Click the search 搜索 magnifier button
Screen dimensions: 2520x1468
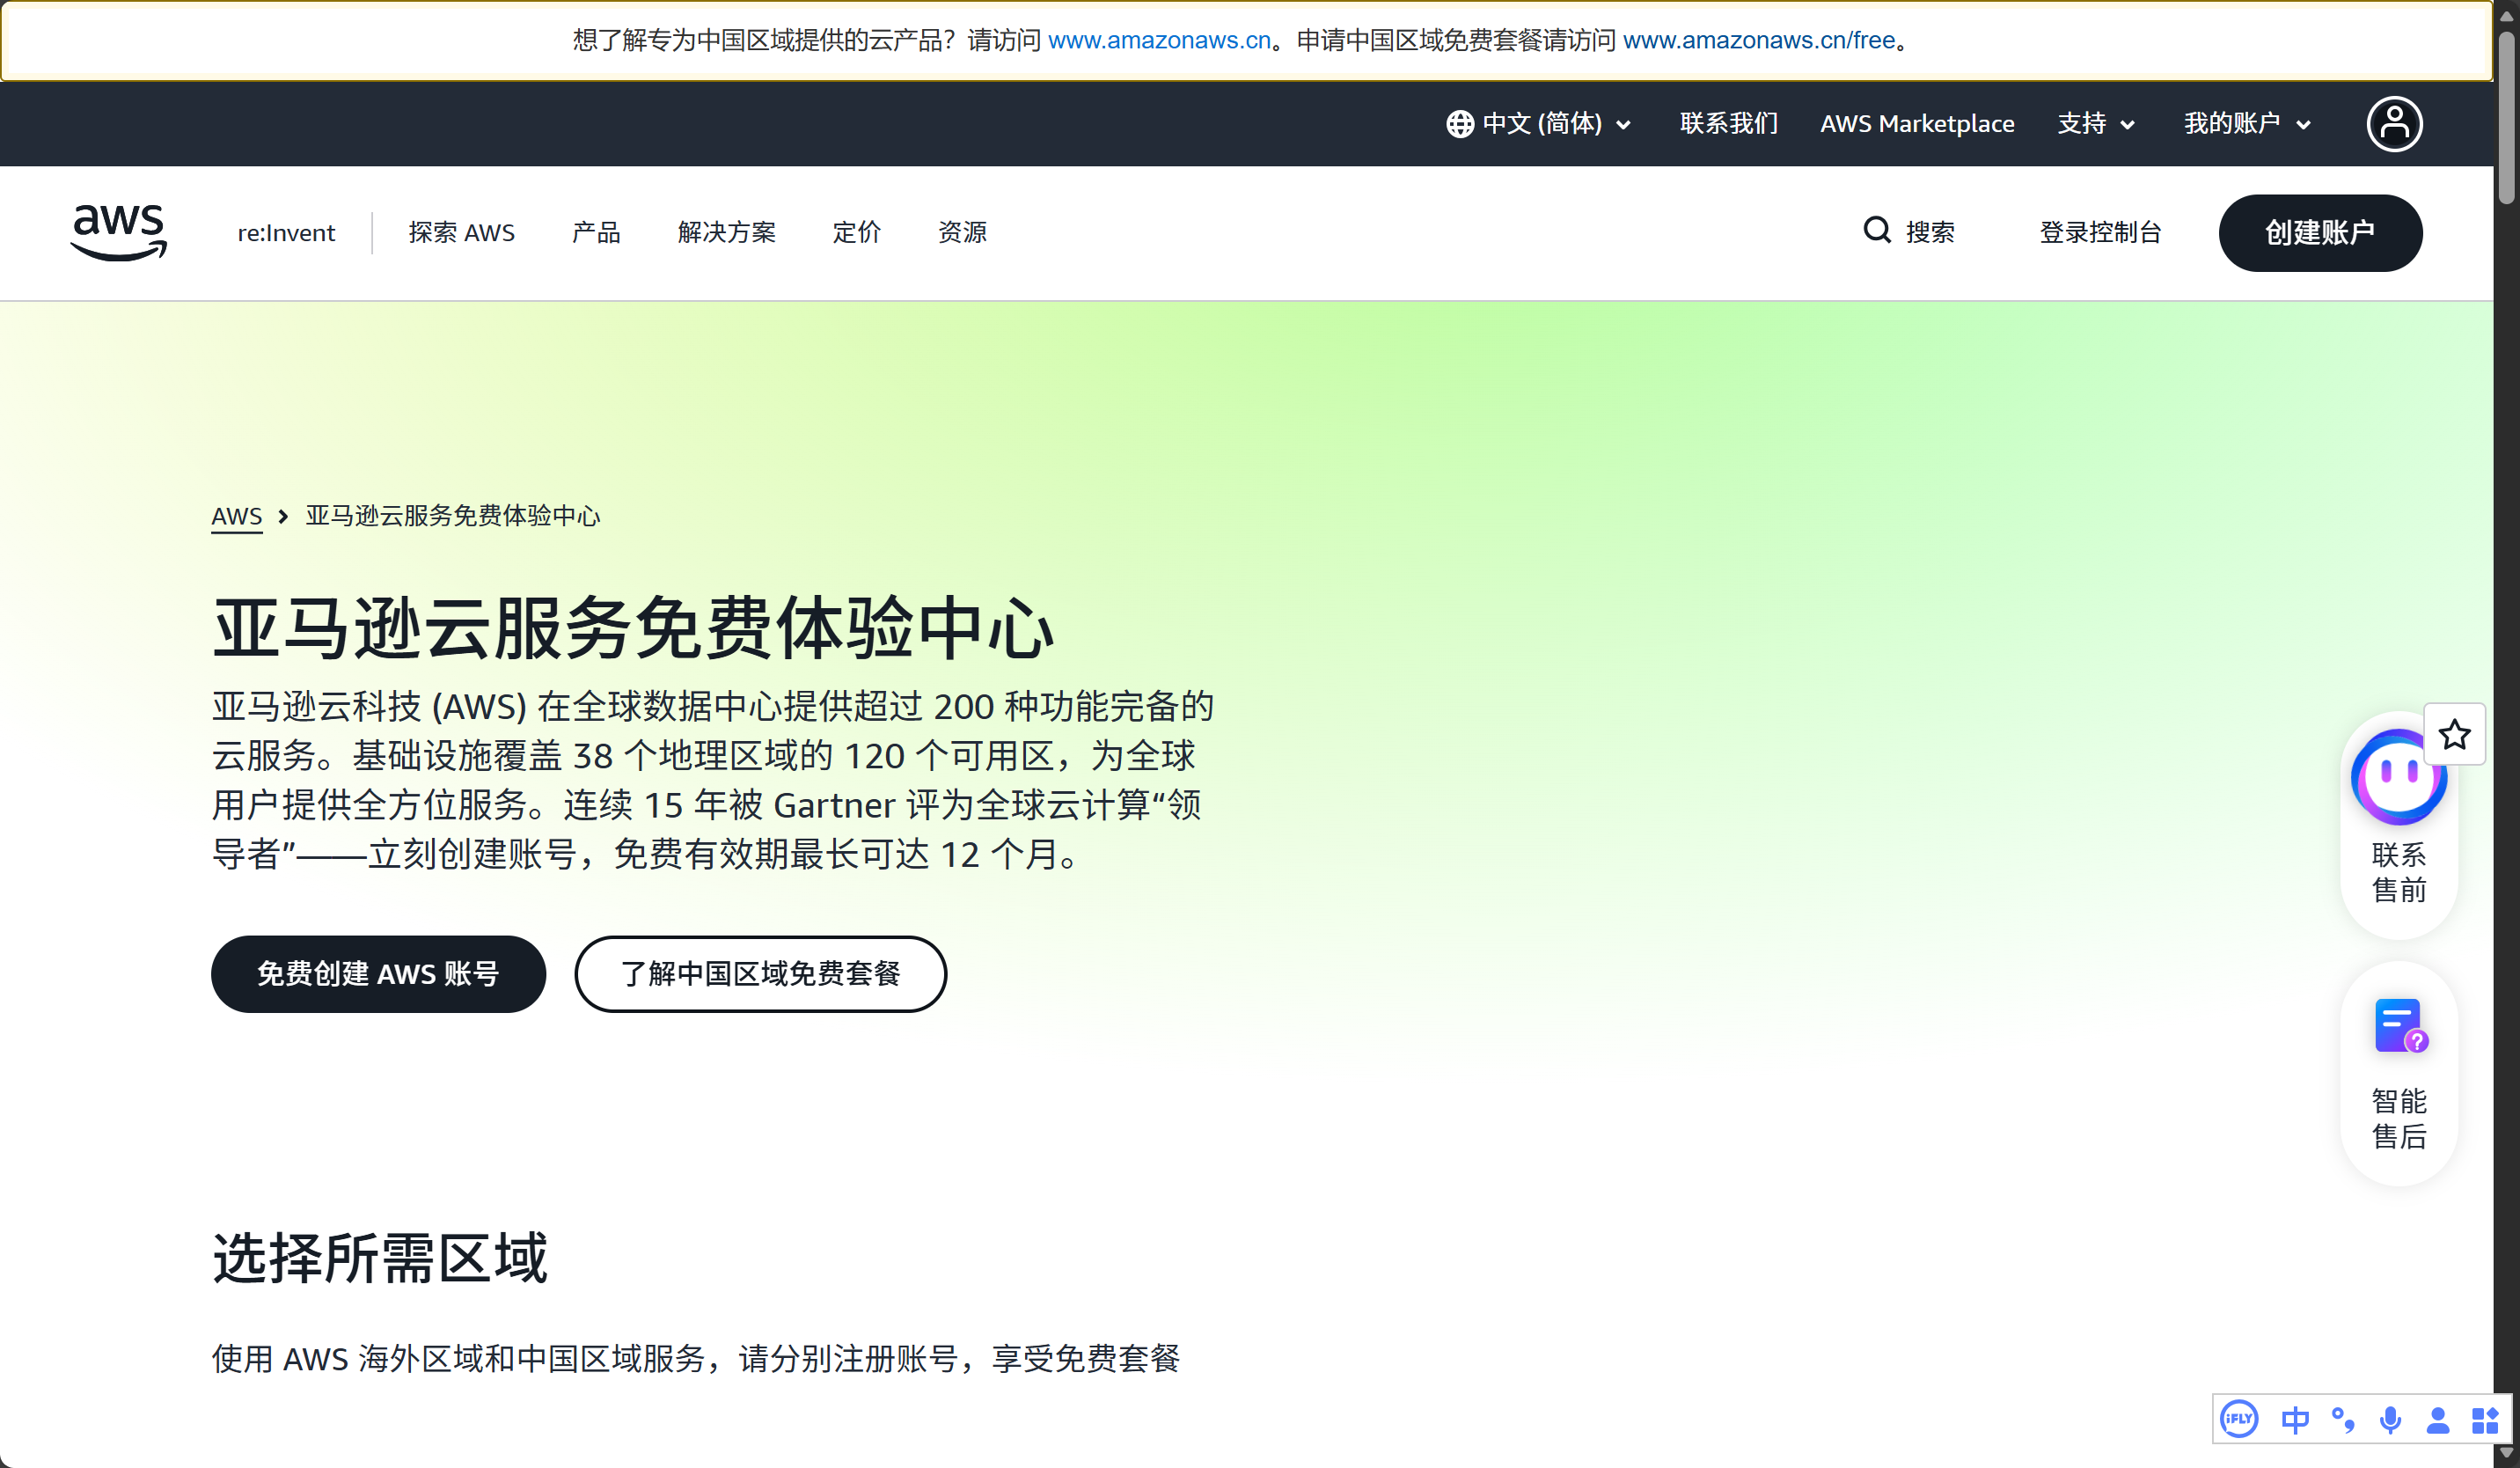point(1908,232)
